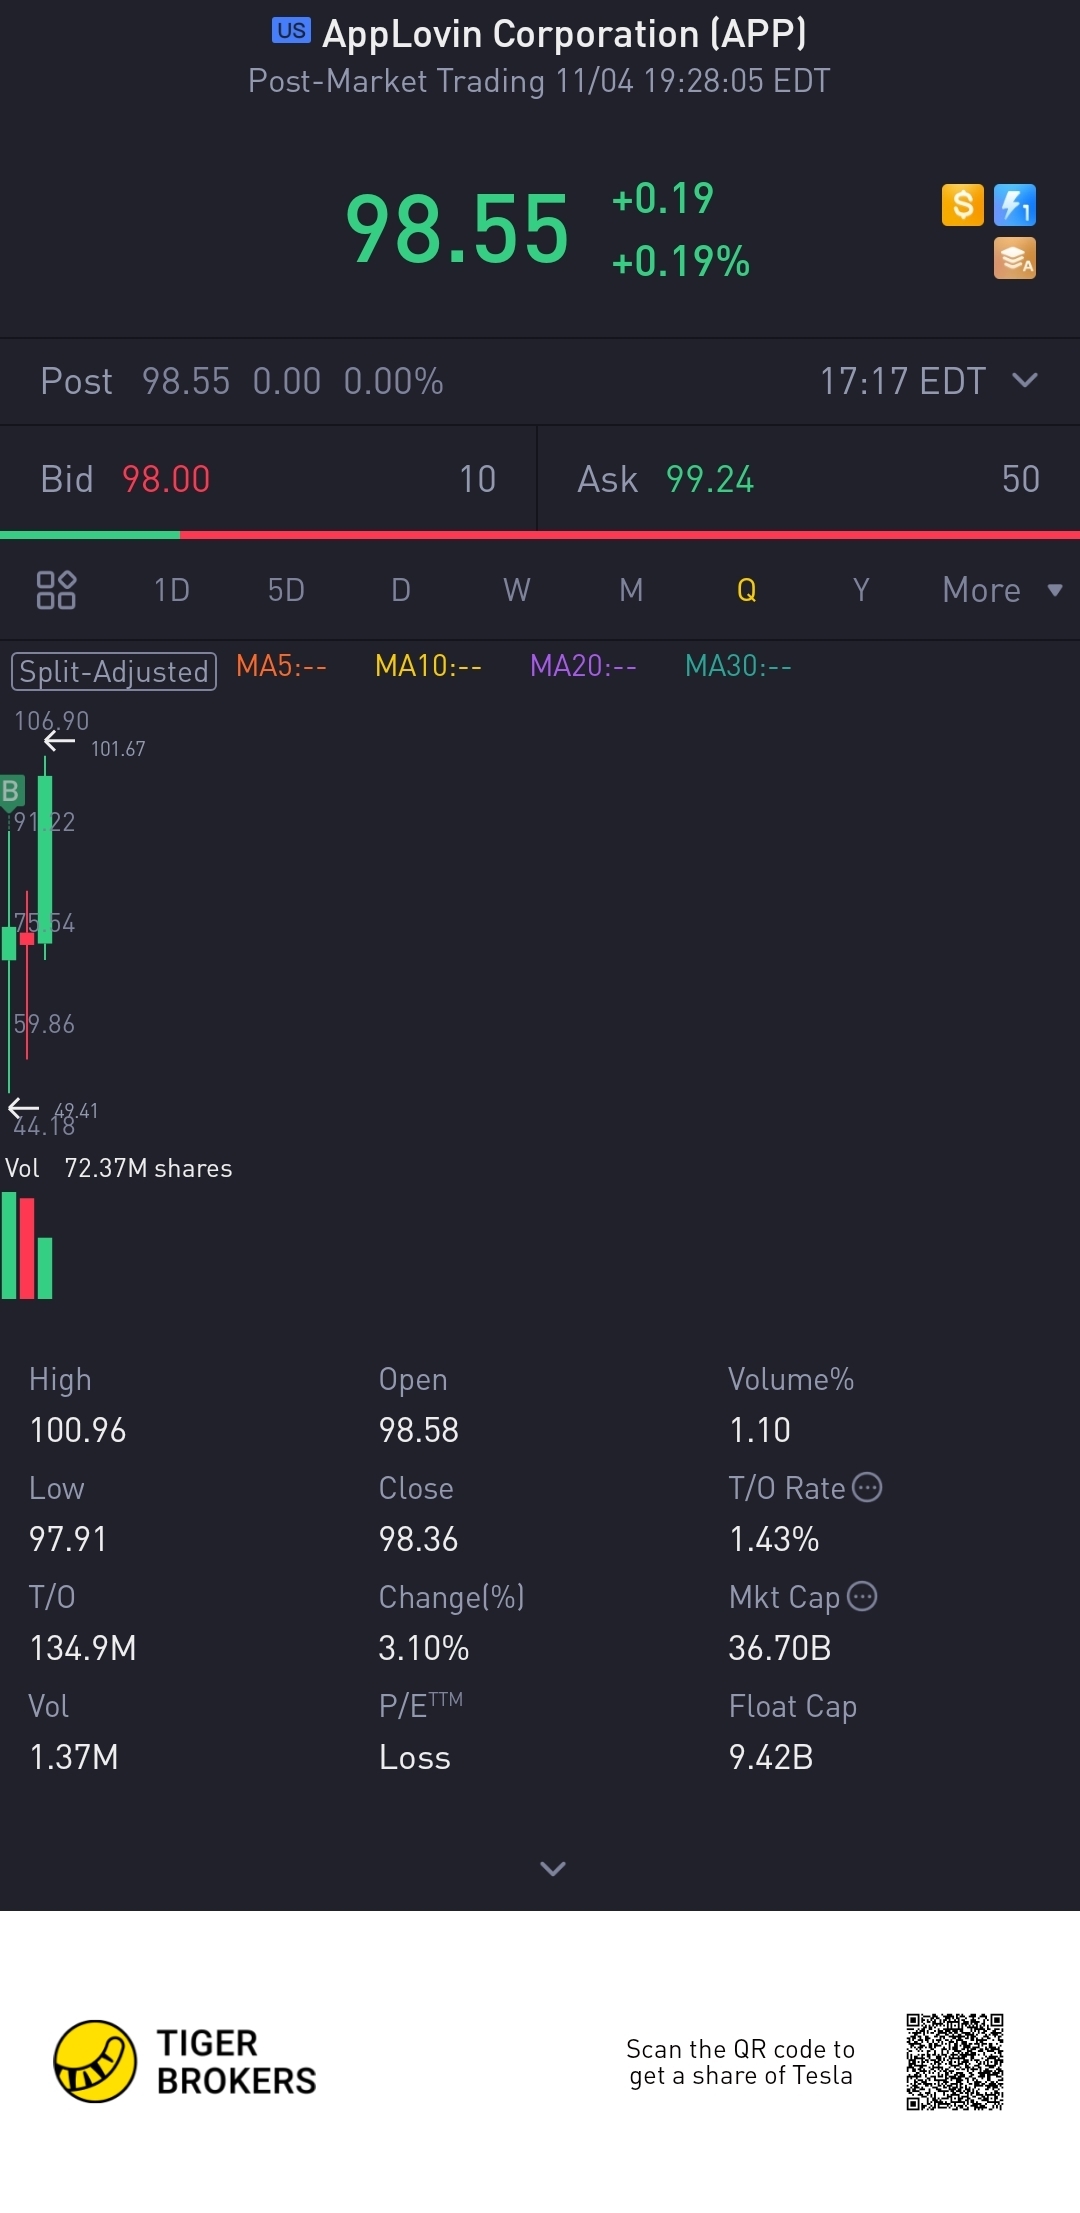Open the chart layout grid icon
The width and height of the screenshot is (1080, 2213).
(x=56, y=590)
